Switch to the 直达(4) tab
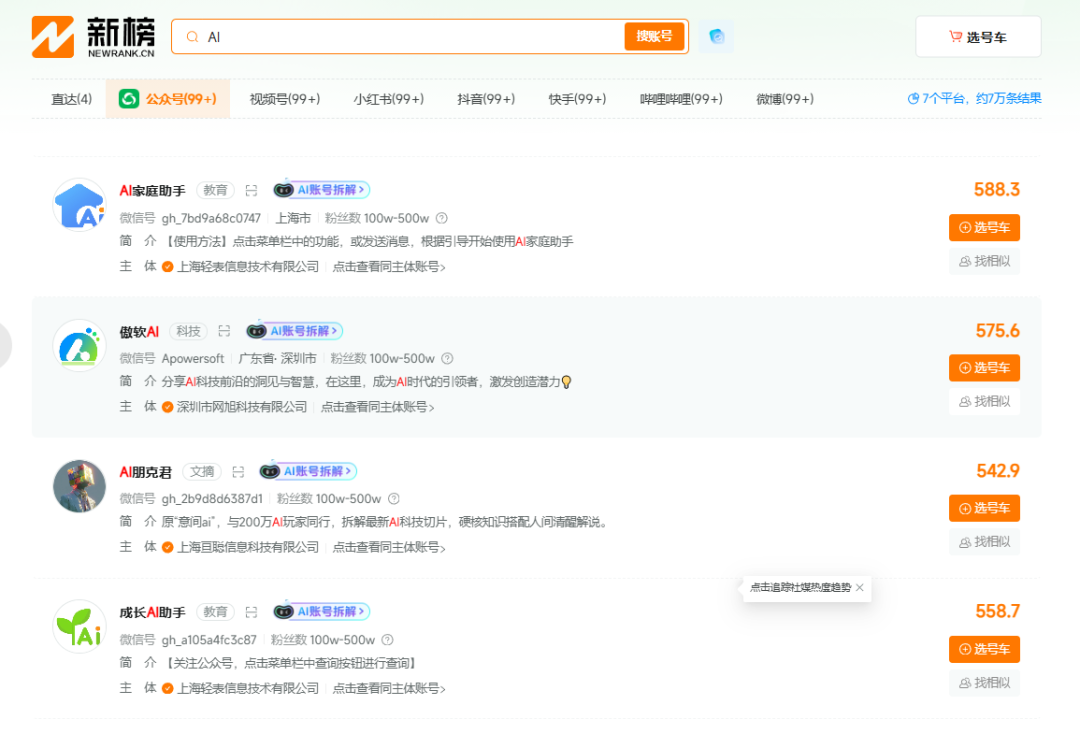Screen dimensions: 1080x734 (72, 99)
